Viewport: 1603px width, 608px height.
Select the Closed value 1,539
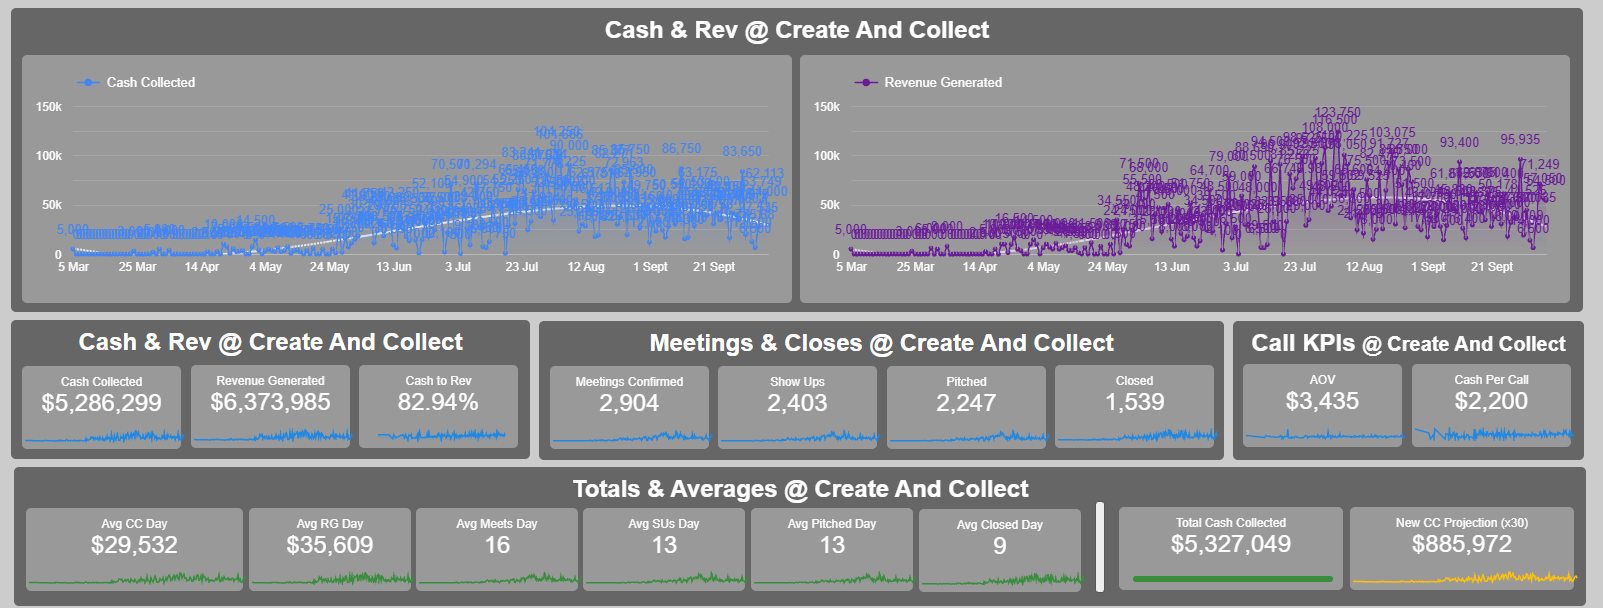1134,402
